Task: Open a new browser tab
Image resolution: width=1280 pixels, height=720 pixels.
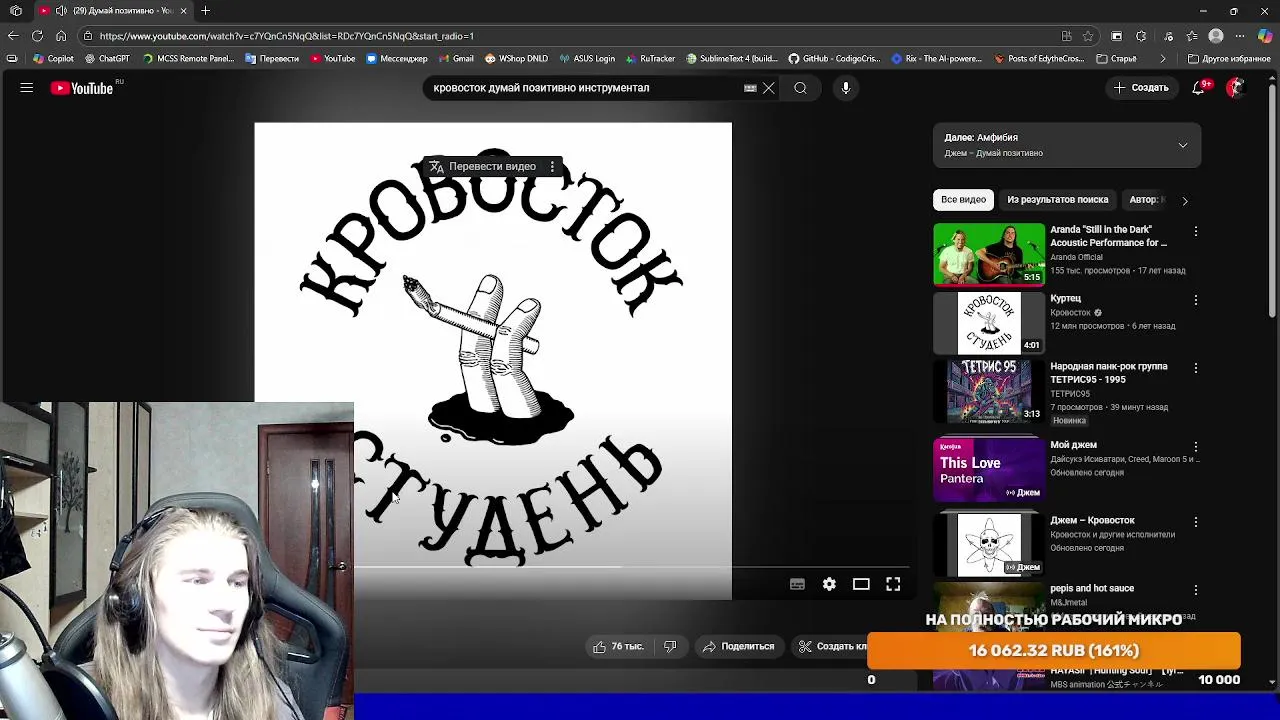Action: tap(205, 11)
